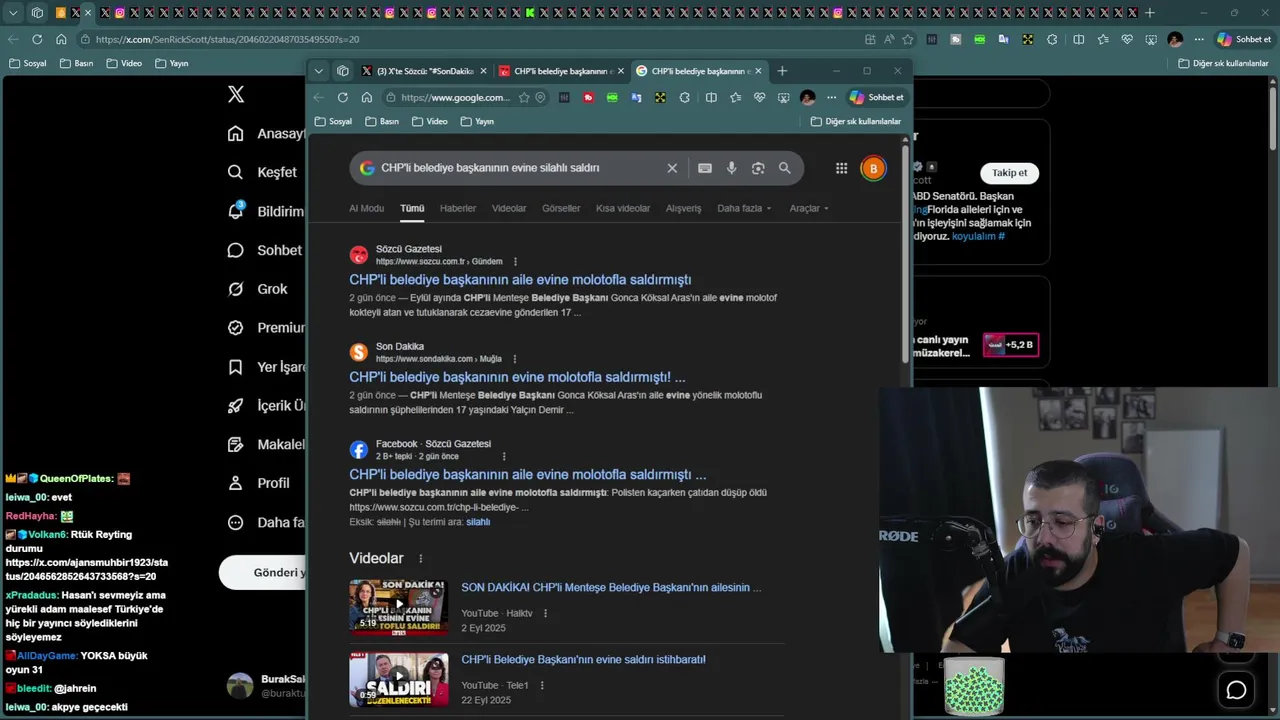Open options dots for Facebook result

tap(504, 457)
